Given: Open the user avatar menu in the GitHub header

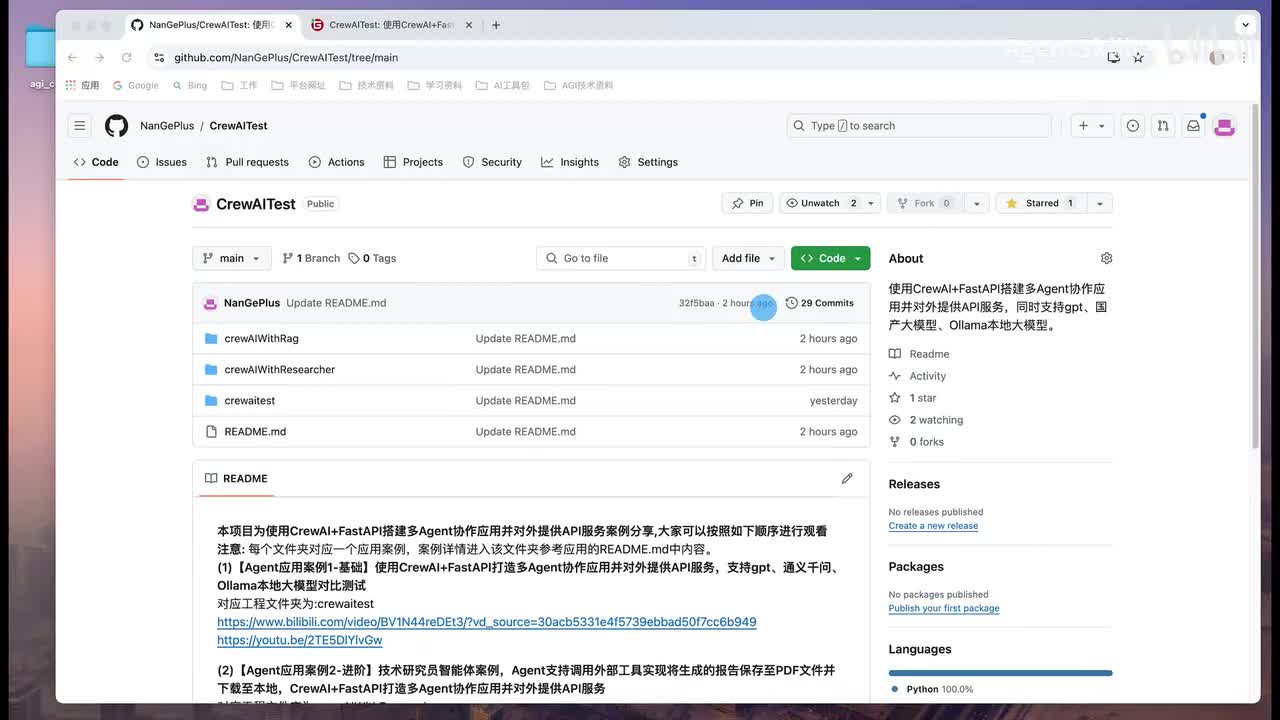Looking at the screenshot, I should [x=1225, y=126].
